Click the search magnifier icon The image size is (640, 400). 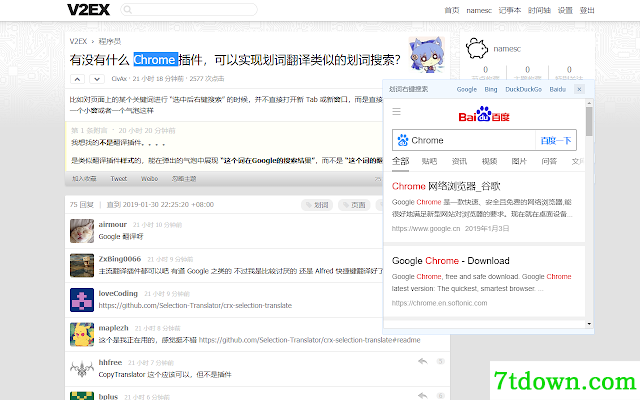pos(128,9)
